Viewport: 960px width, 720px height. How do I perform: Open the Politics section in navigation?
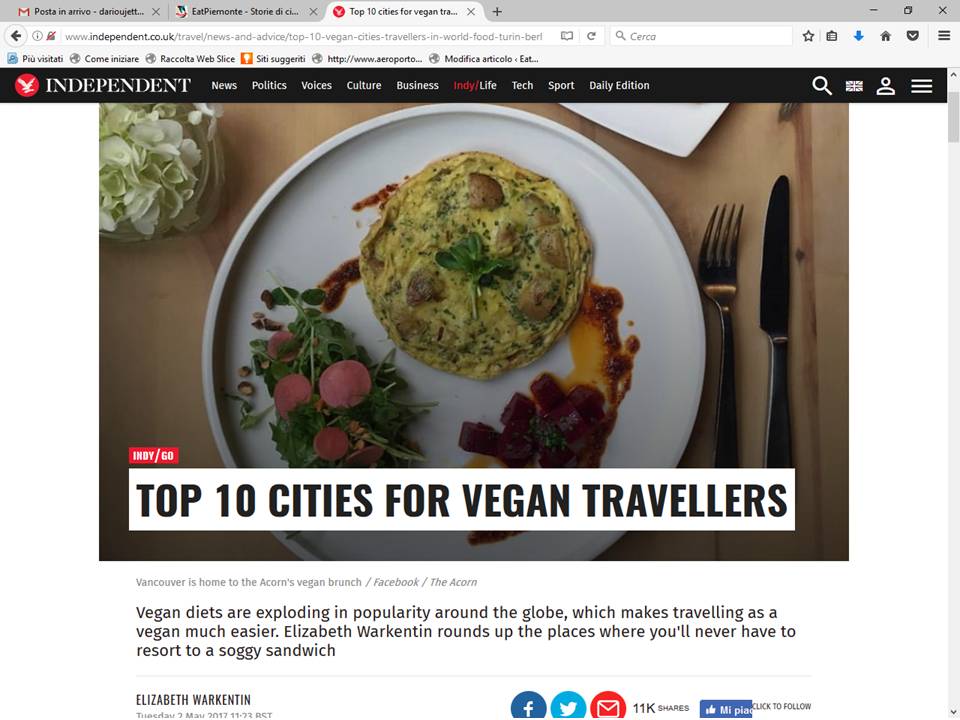(269, 86)
